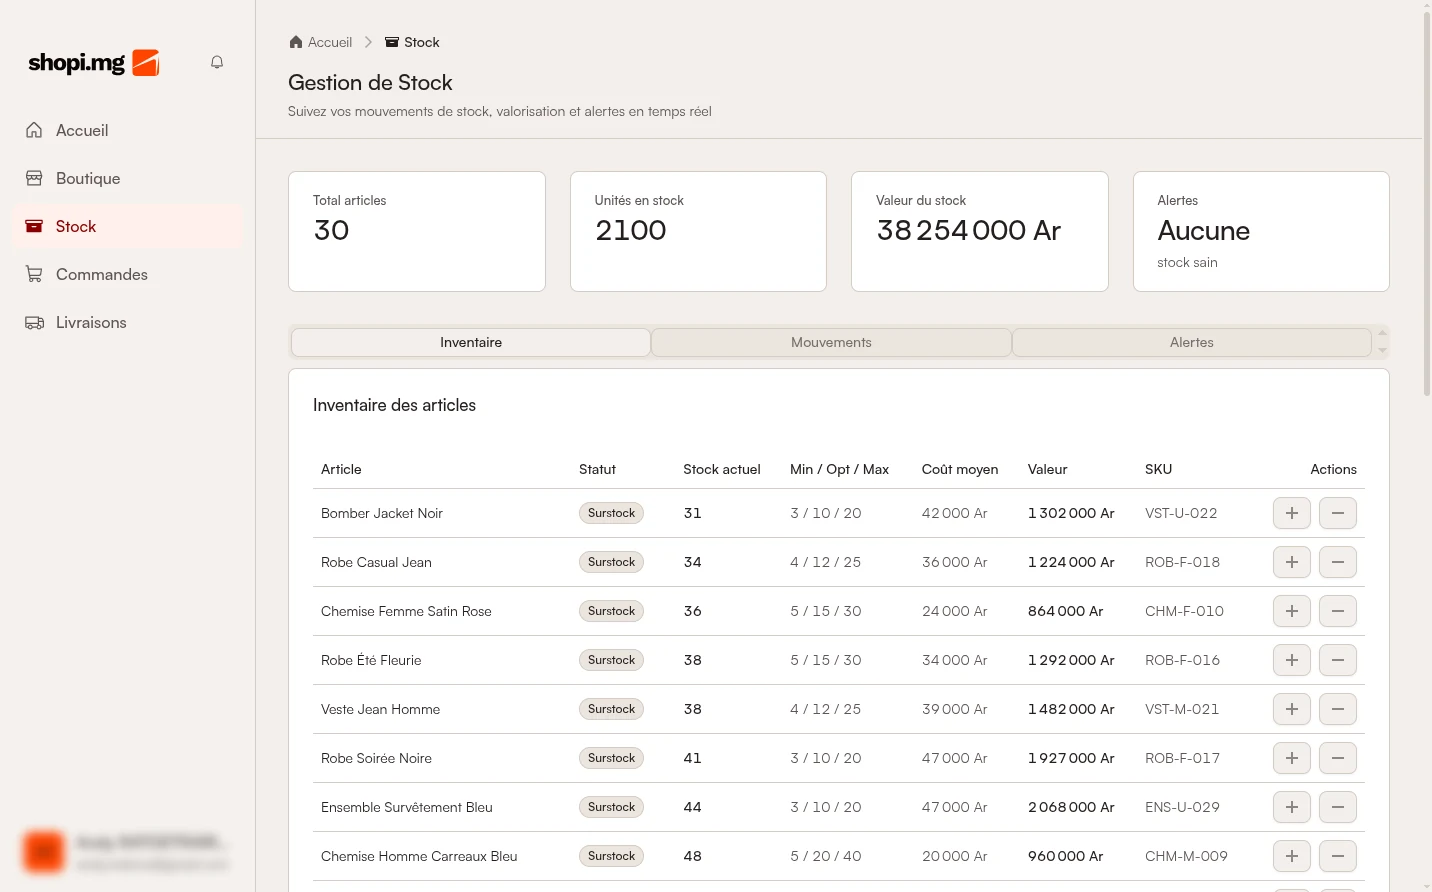Go to Accueil in the sidebar
Image resolution: width=1432 pixels, height=892 pixels.
tap(128, 130)
